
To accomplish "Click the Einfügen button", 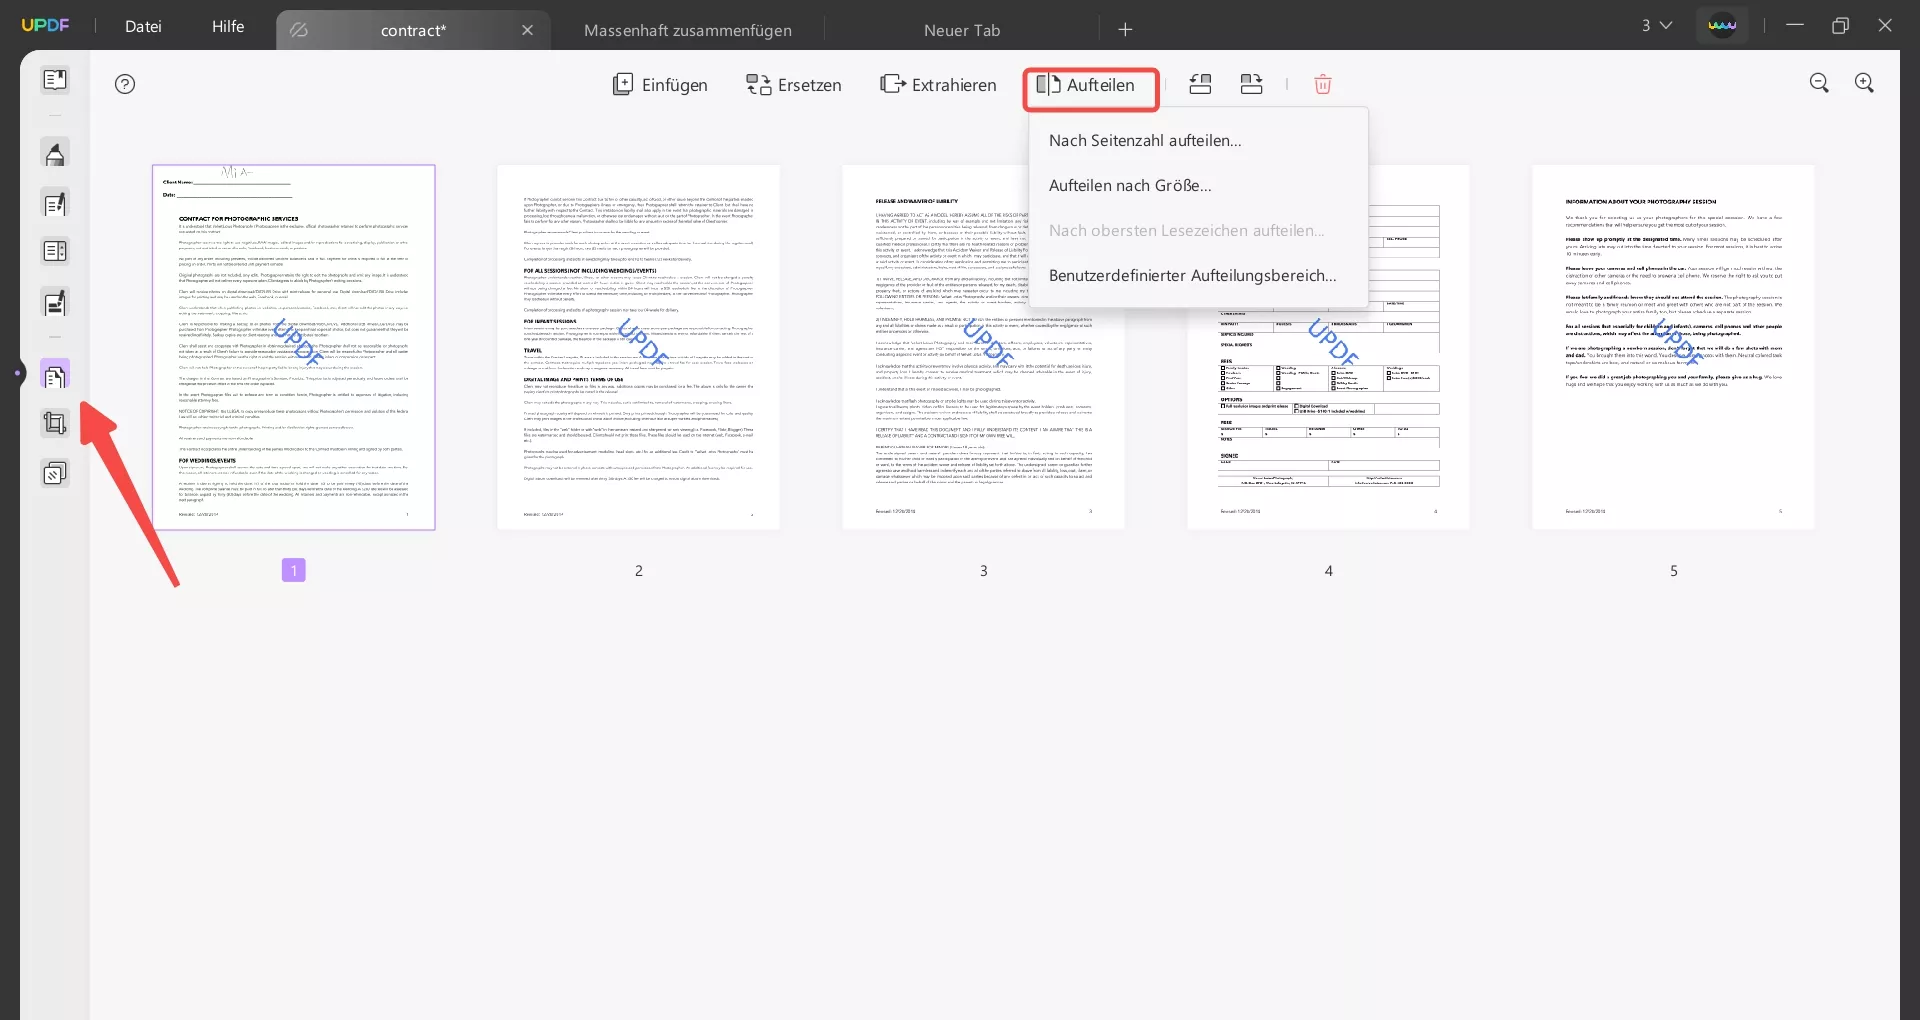I will coord(660,85).
